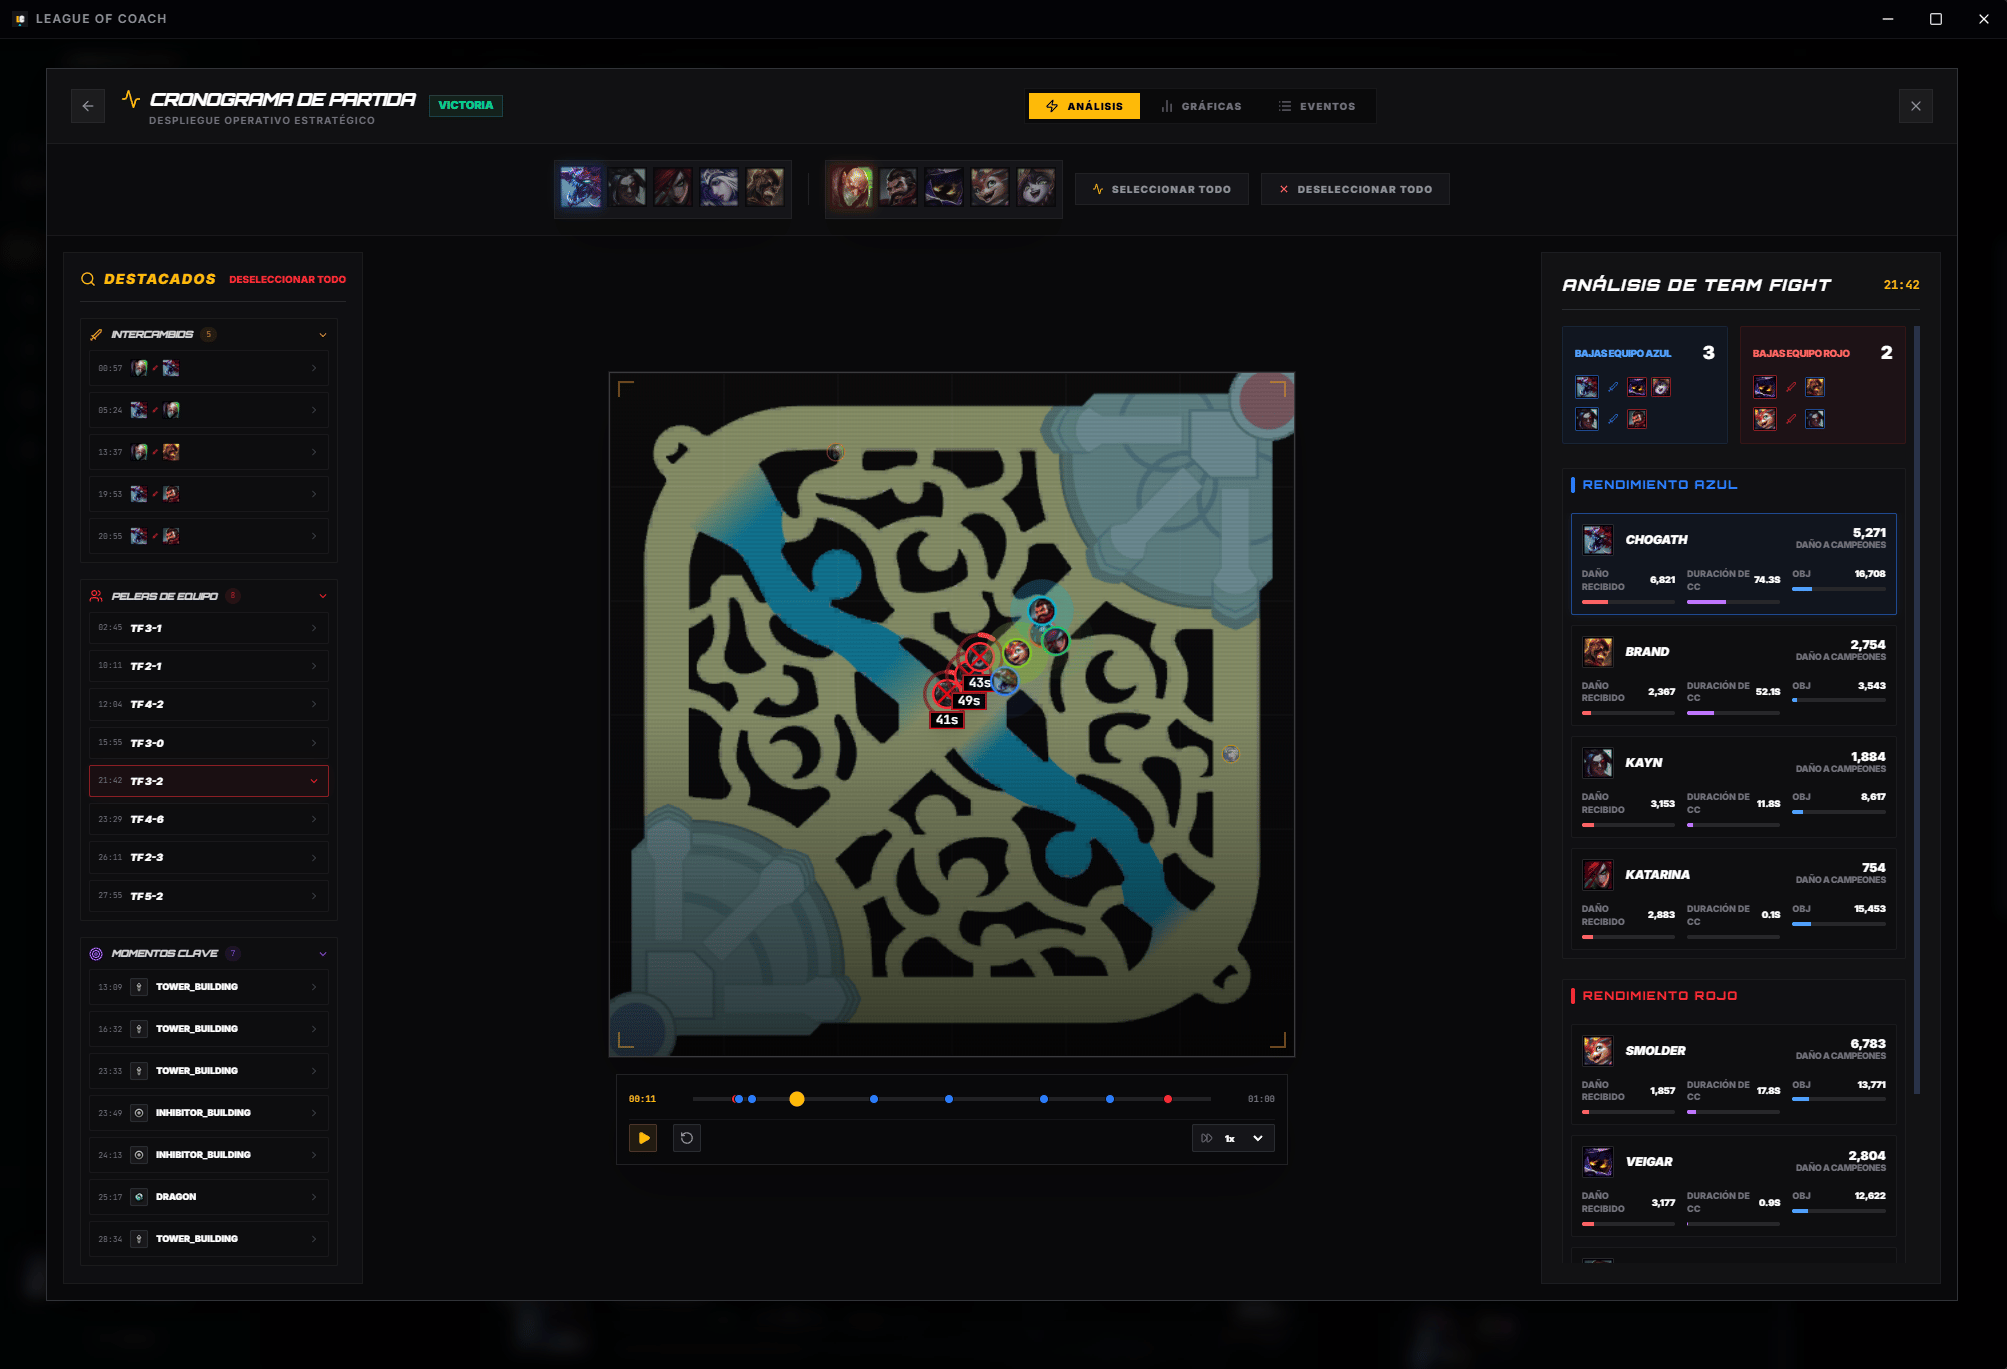The height and width of the screenshot is (1369, 2007).
Task: Click the dragon icon in the 25:17 row
Action: point(139,1197)
